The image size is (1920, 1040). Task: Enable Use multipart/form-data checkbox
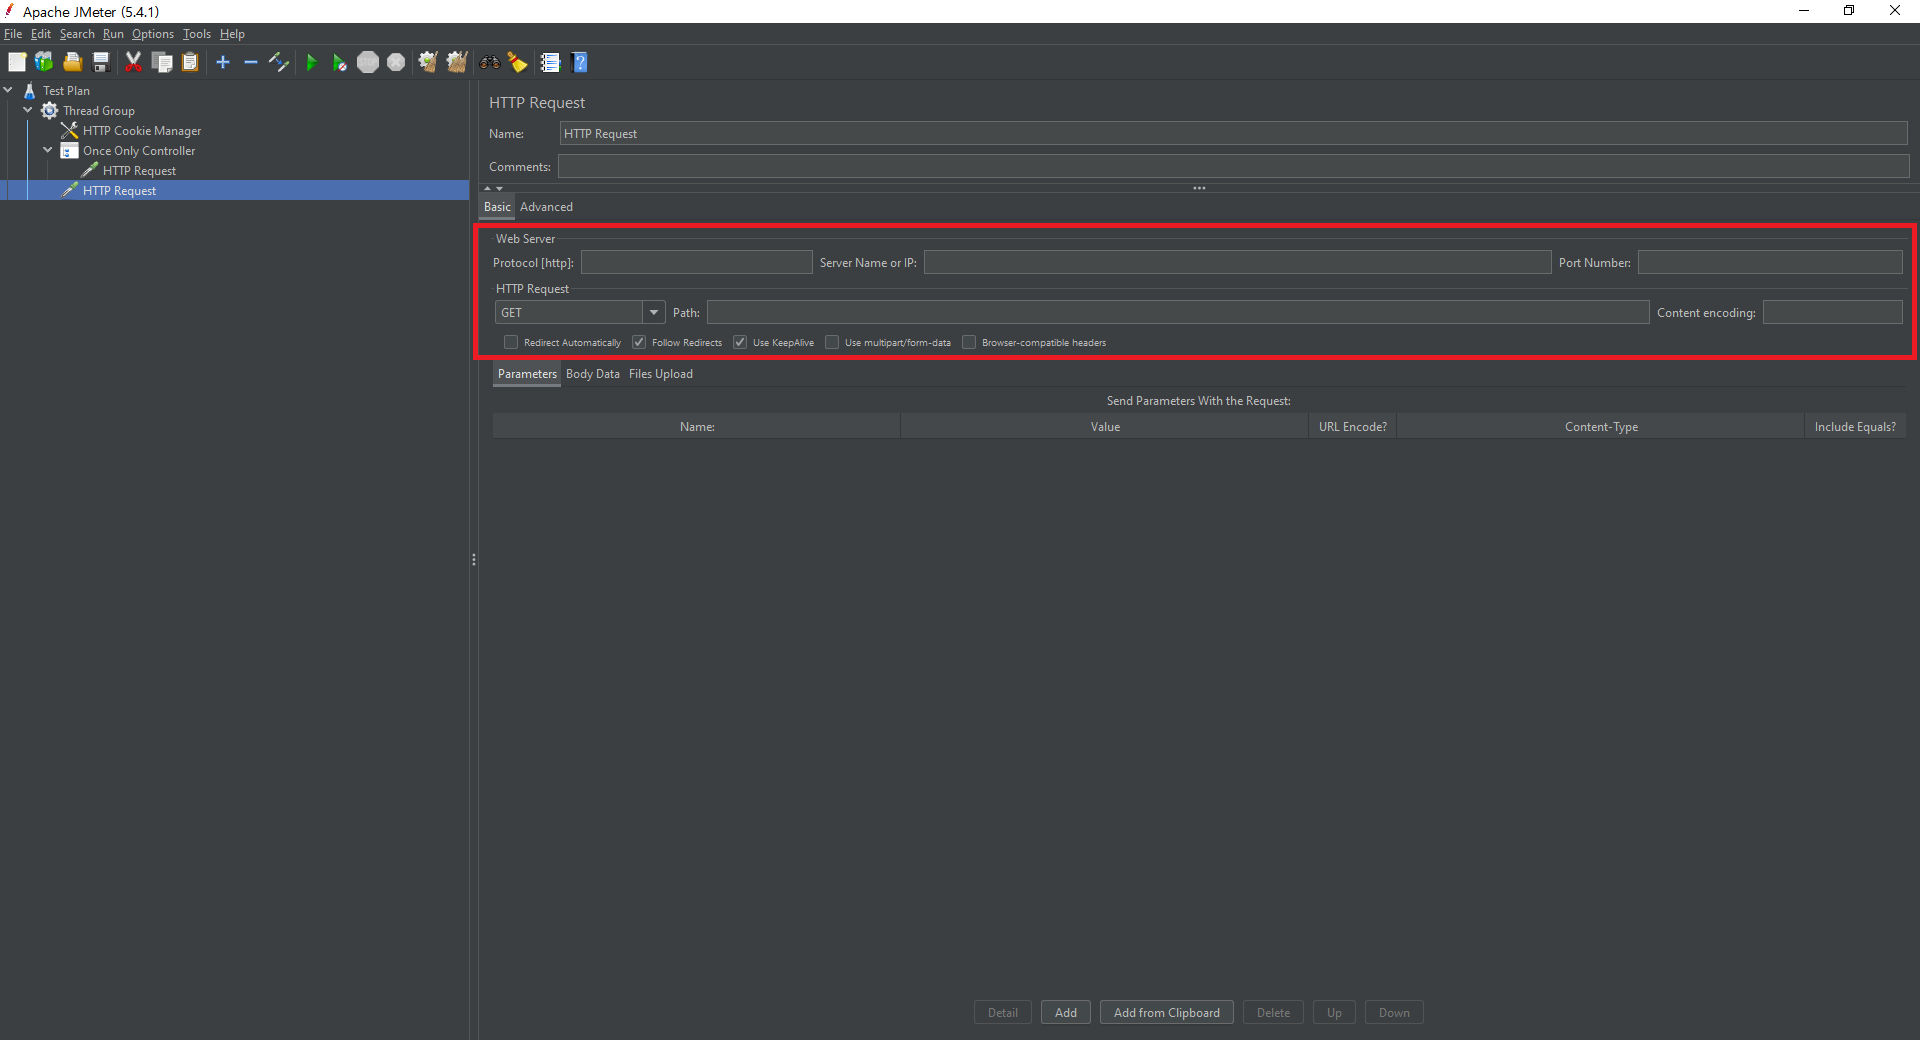click(832, 342)
